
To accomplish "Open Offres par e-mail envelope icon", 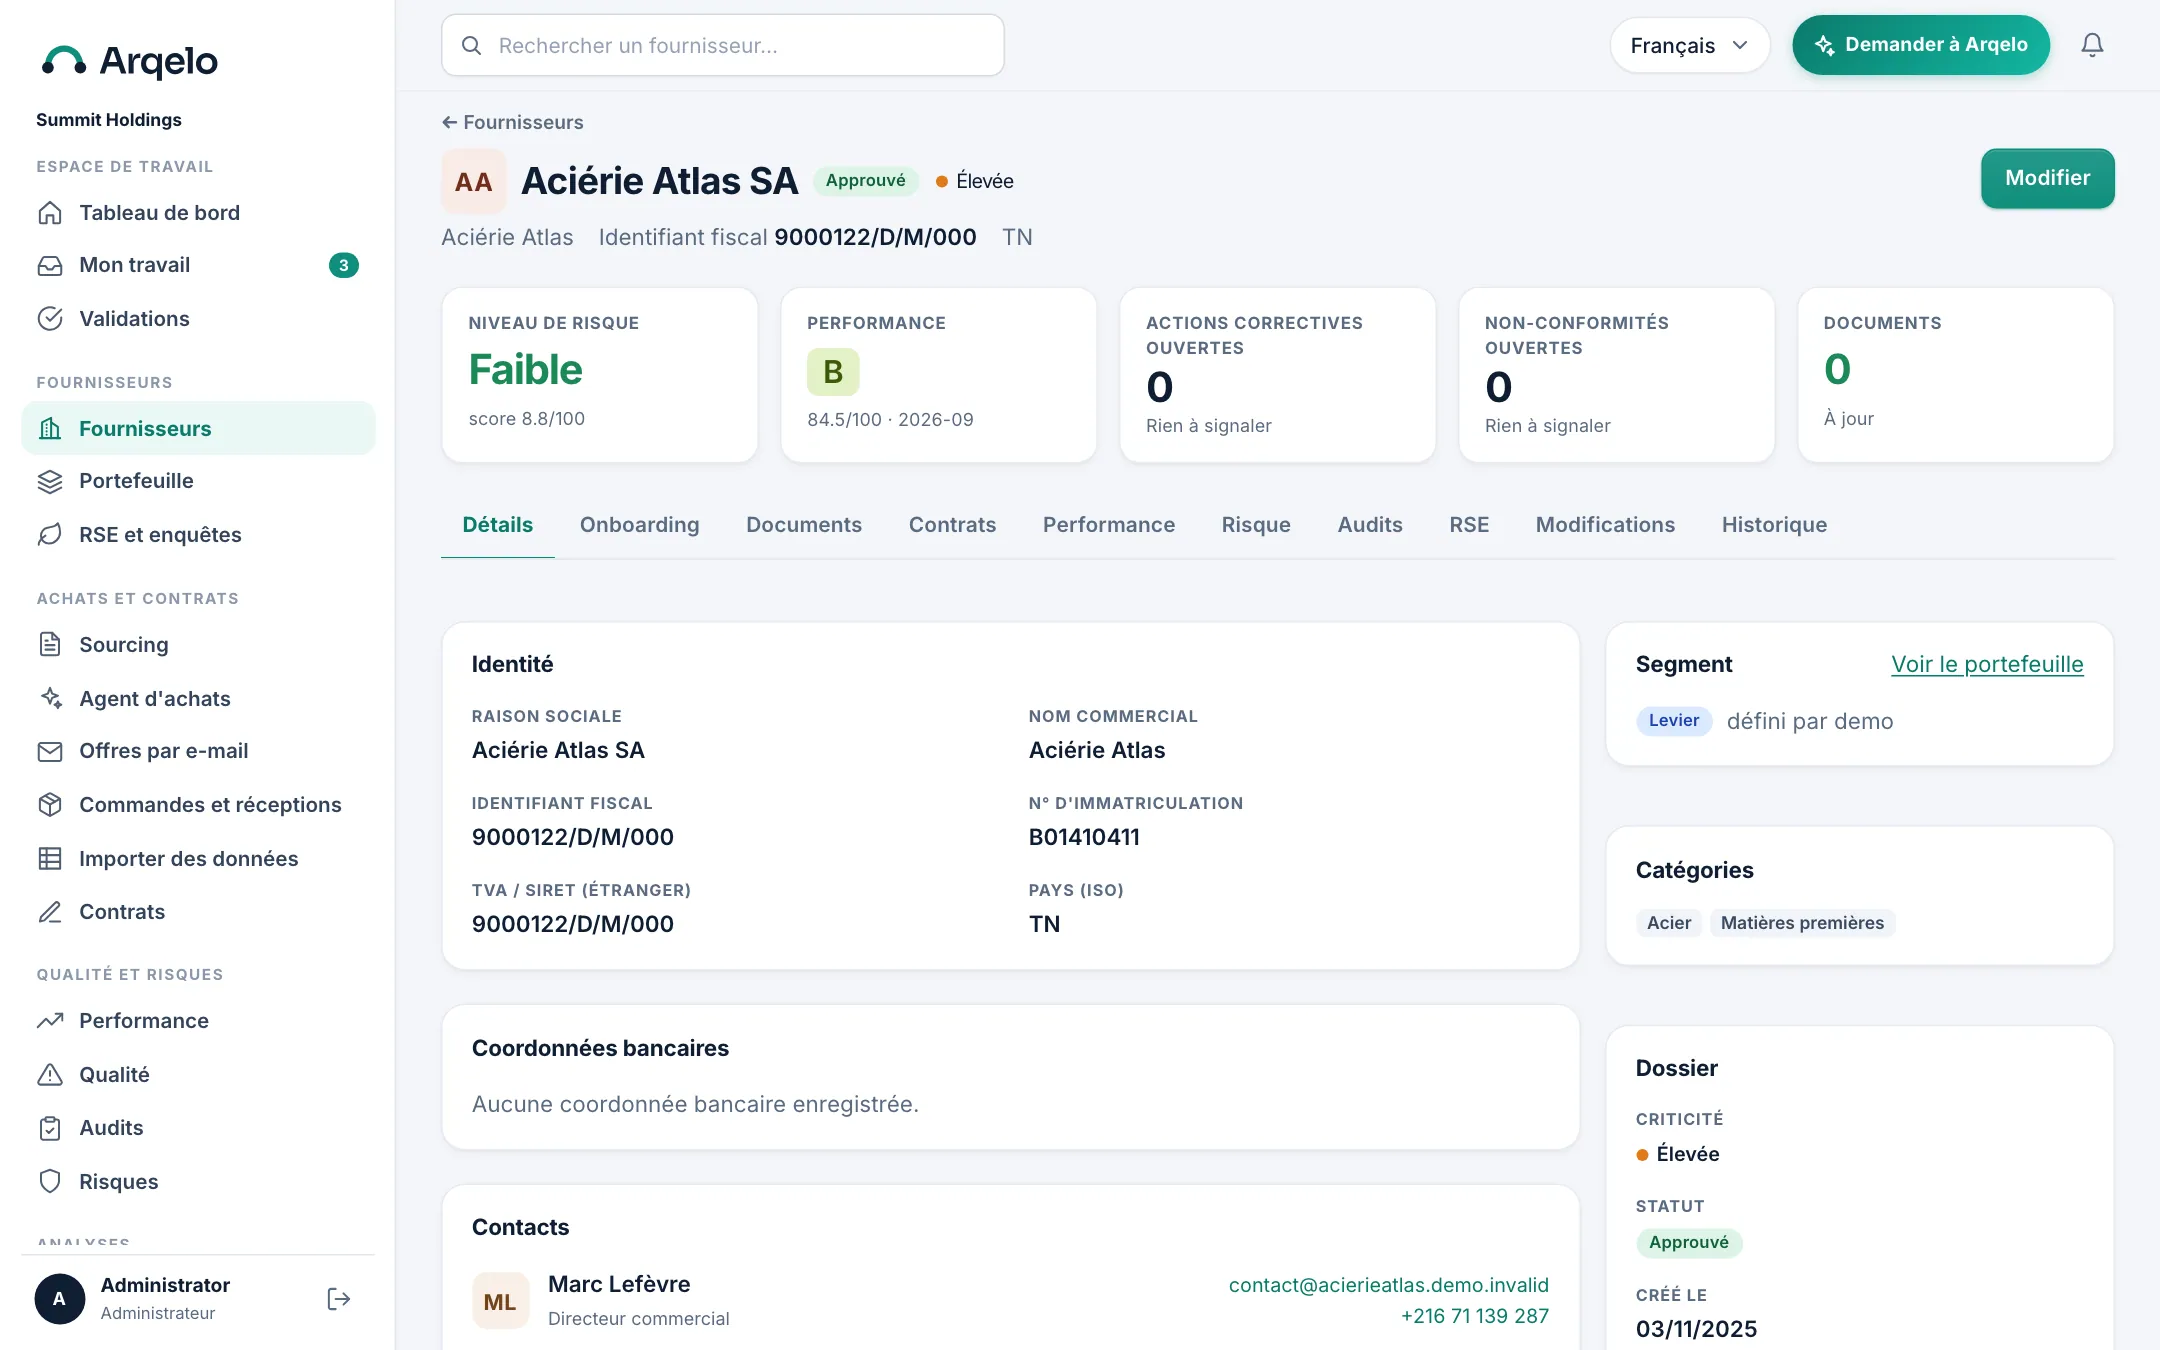I will 50,751.
